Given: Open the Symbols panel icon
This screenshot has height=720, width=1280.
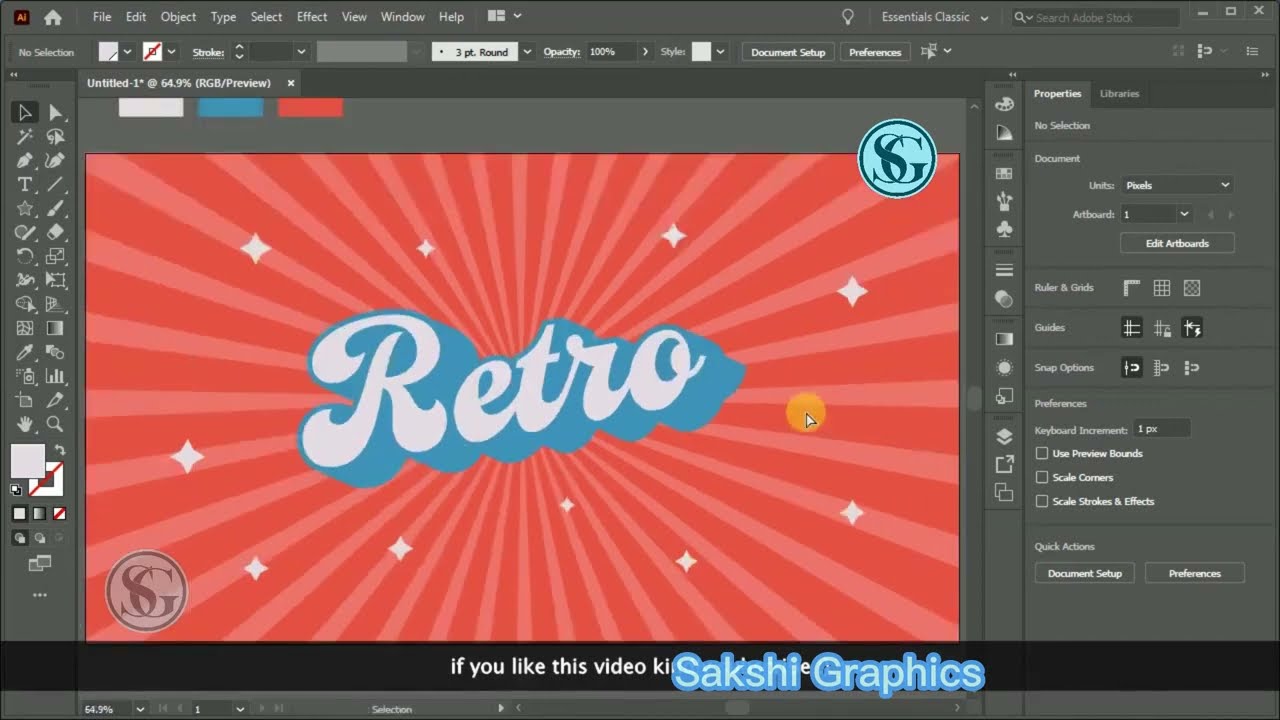Looking at the screenshot, I should pos(1004,229).
